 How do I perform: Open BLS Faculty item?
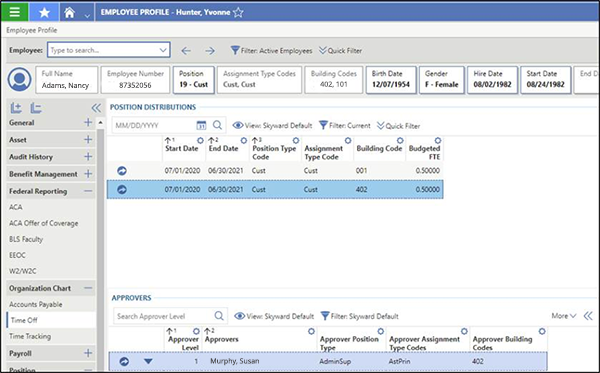tap(26, 239)
